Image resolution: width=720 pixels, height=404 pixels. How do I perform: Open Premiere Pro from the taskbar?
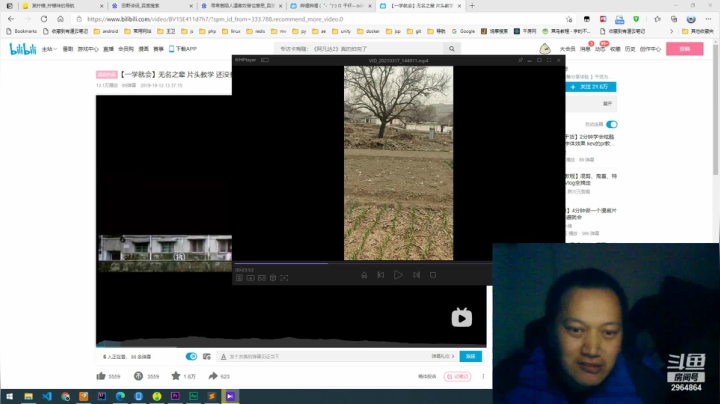(x=175, y=396)
